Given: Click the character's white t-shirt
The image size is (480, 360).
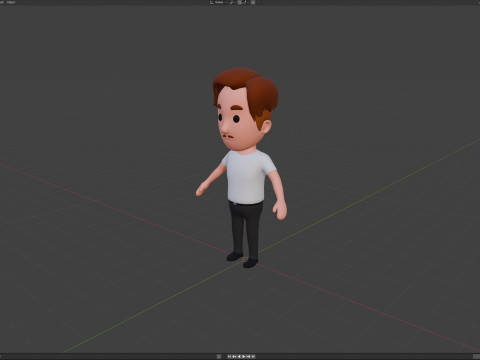Looking at the screenshot, I should (247, 178).
